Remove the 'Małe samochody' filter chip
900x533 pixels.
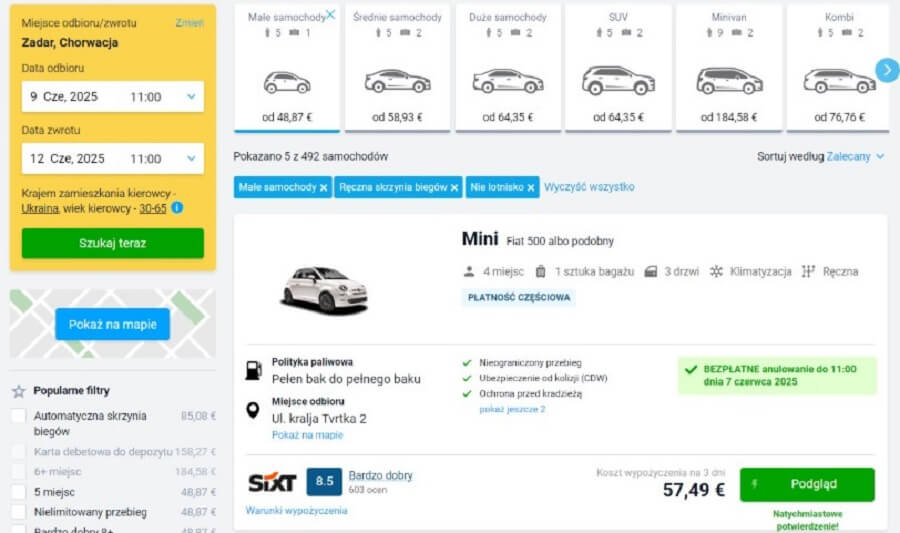pos(323,187)
